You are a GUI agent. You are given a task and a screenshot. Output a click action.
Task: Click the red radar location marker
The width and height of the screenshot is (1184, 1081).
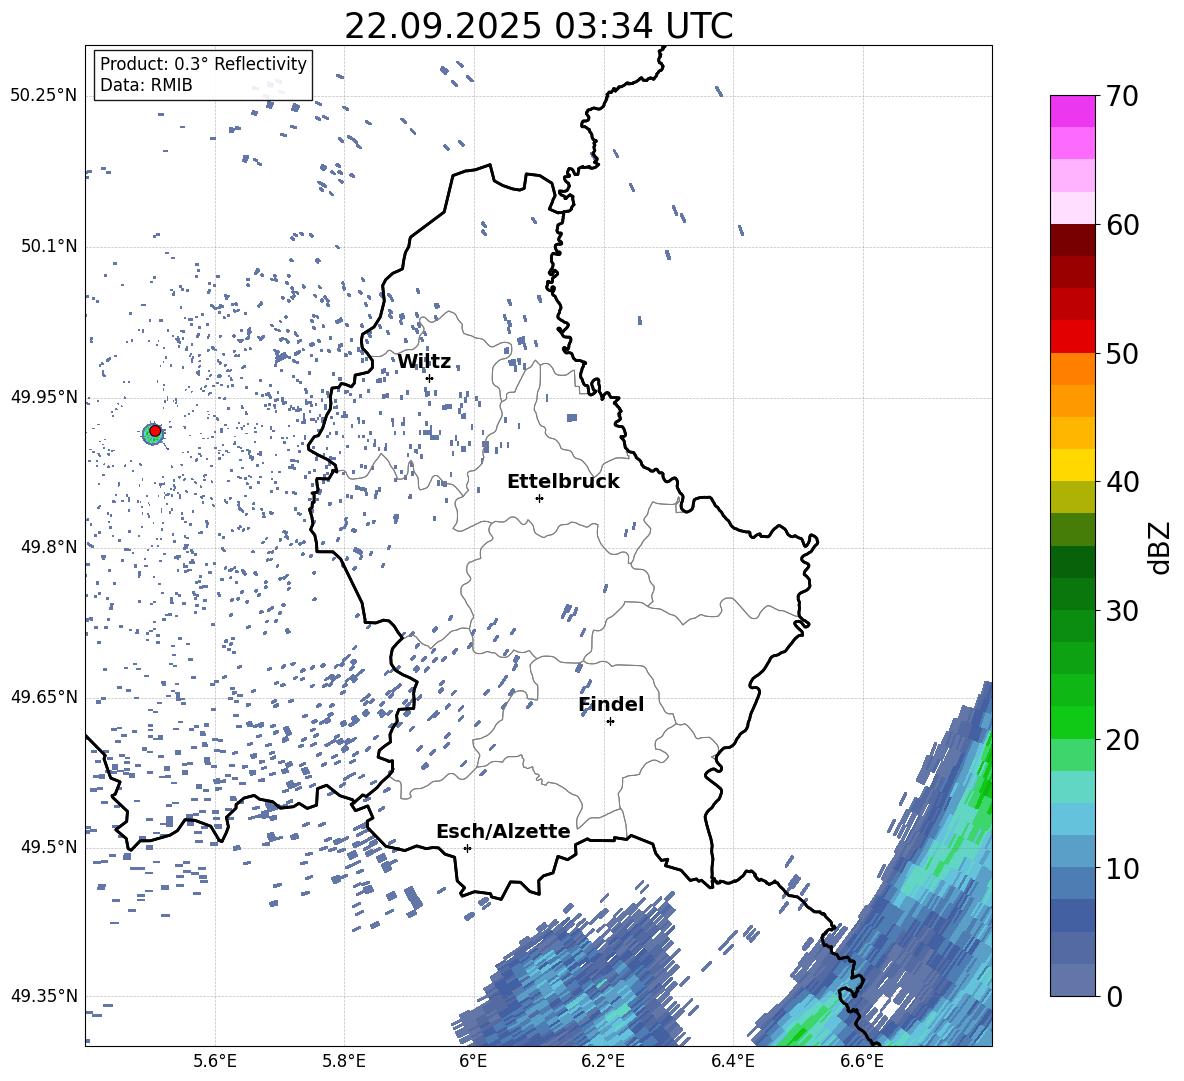tap(155, 431)
